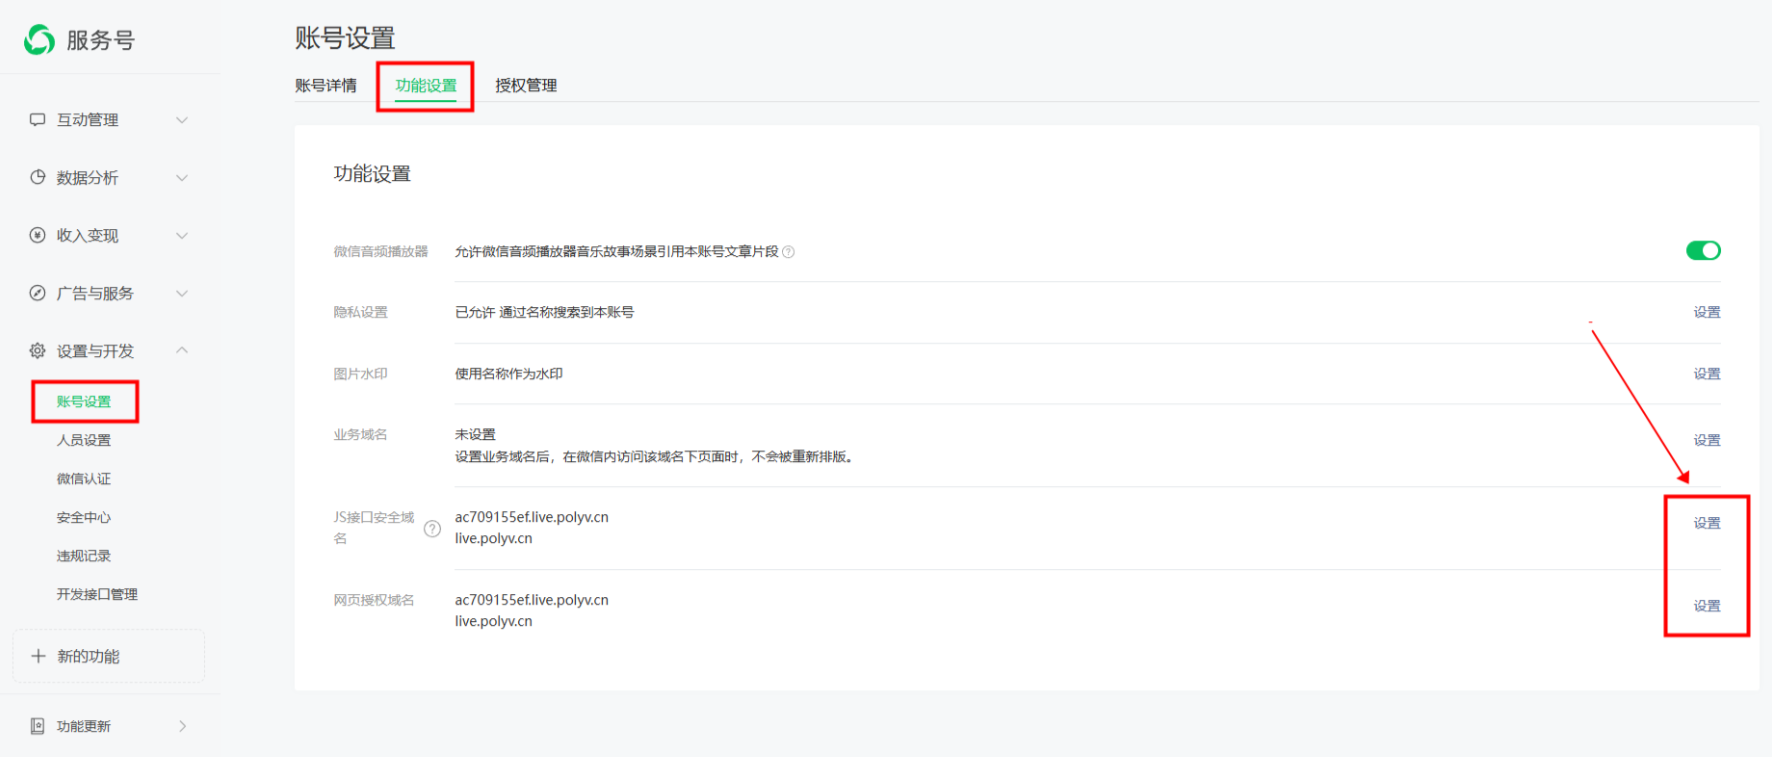The height and width of the screenshot is (757, 1772).
Task: Click the 微信音频播放器 row label
Action: point(381,252)
